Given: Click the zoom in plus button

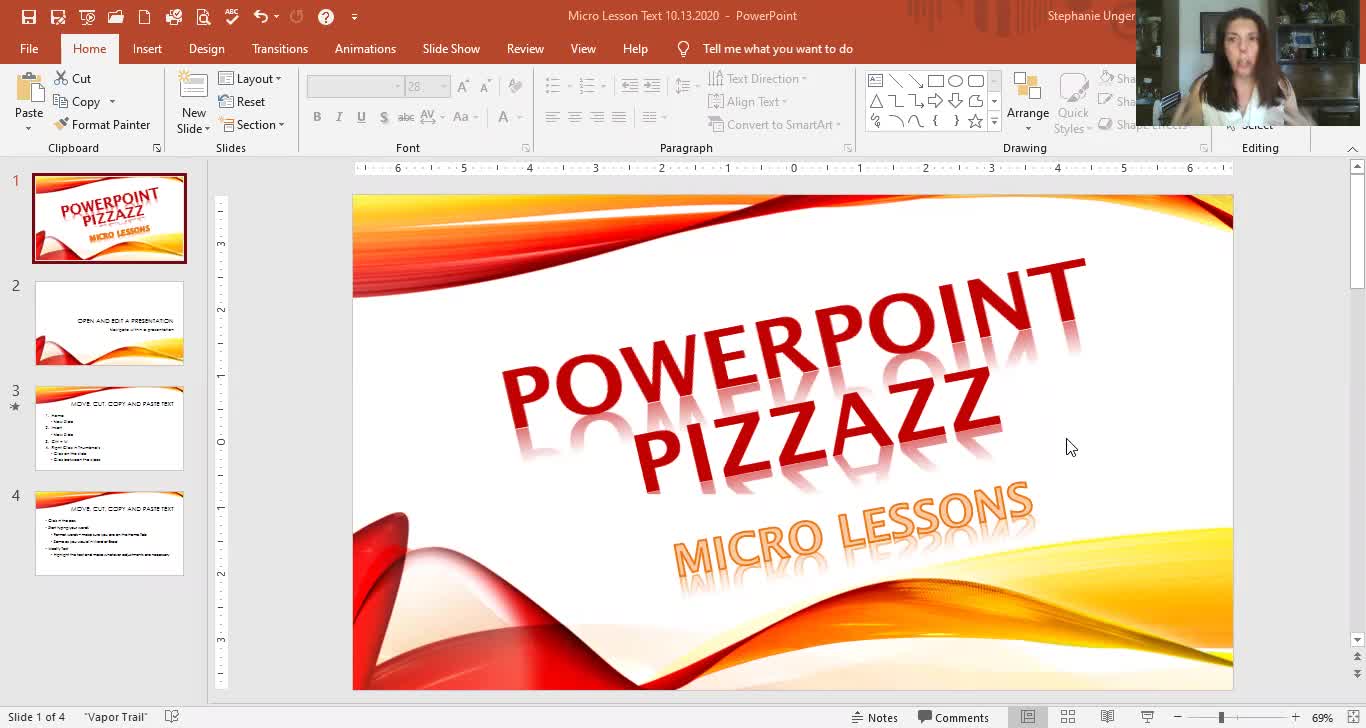Looking at the screenshot, I should tap(1295, 717).
